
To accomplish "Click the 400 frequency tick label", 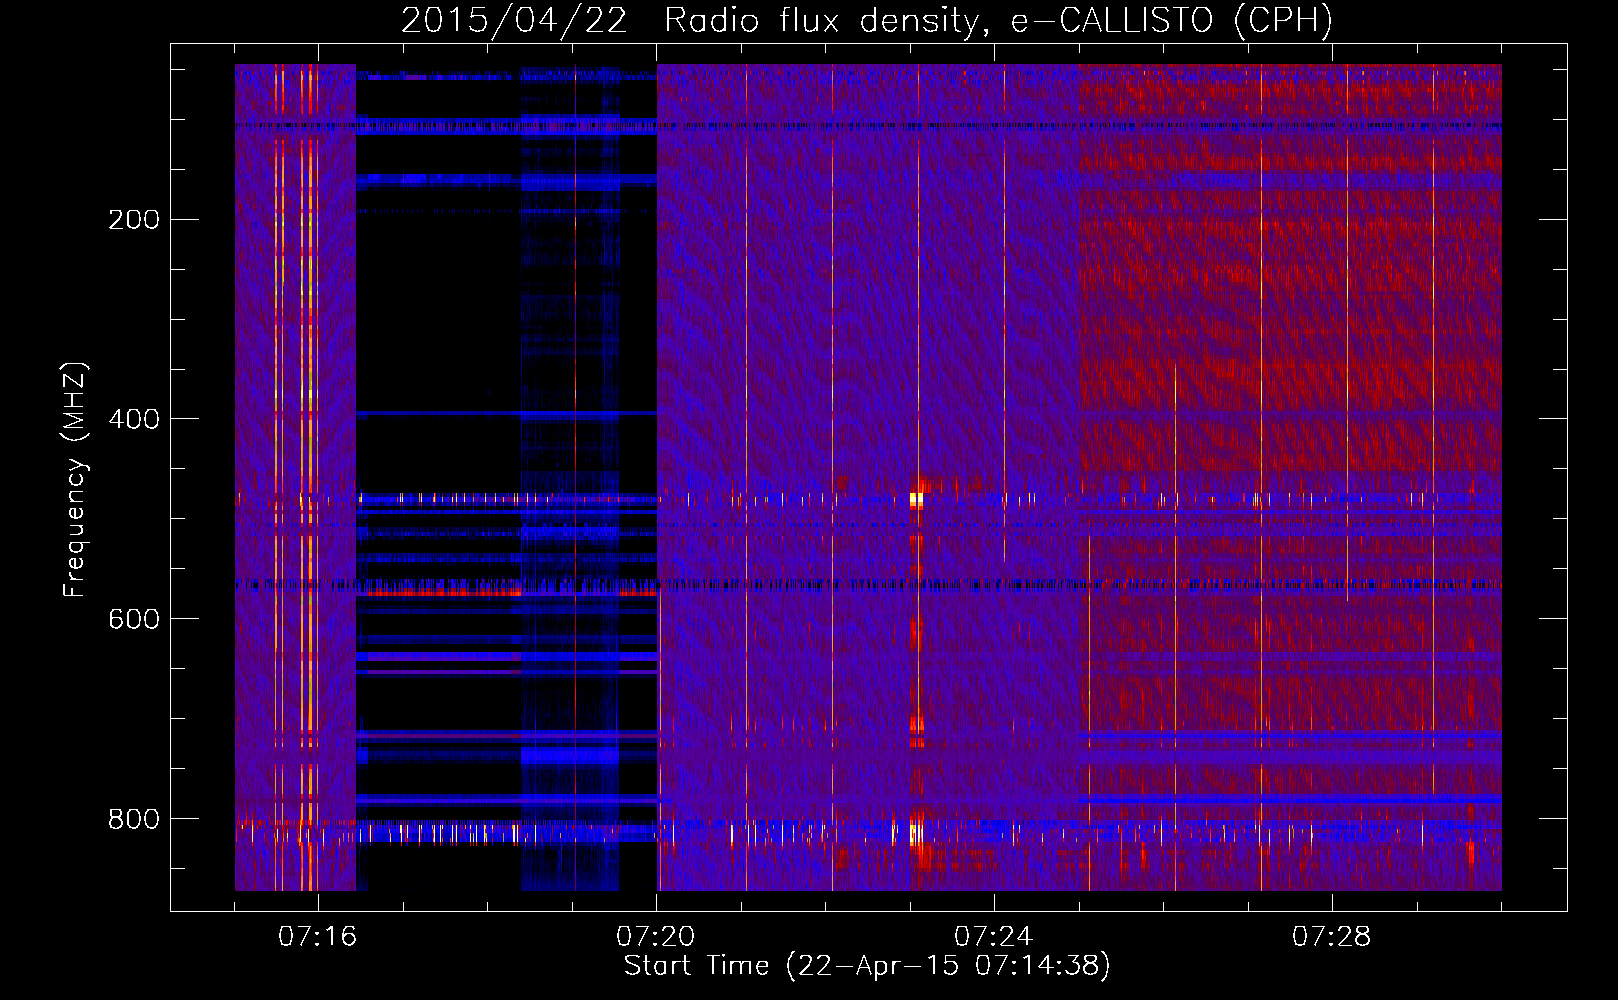I will 134,419.
